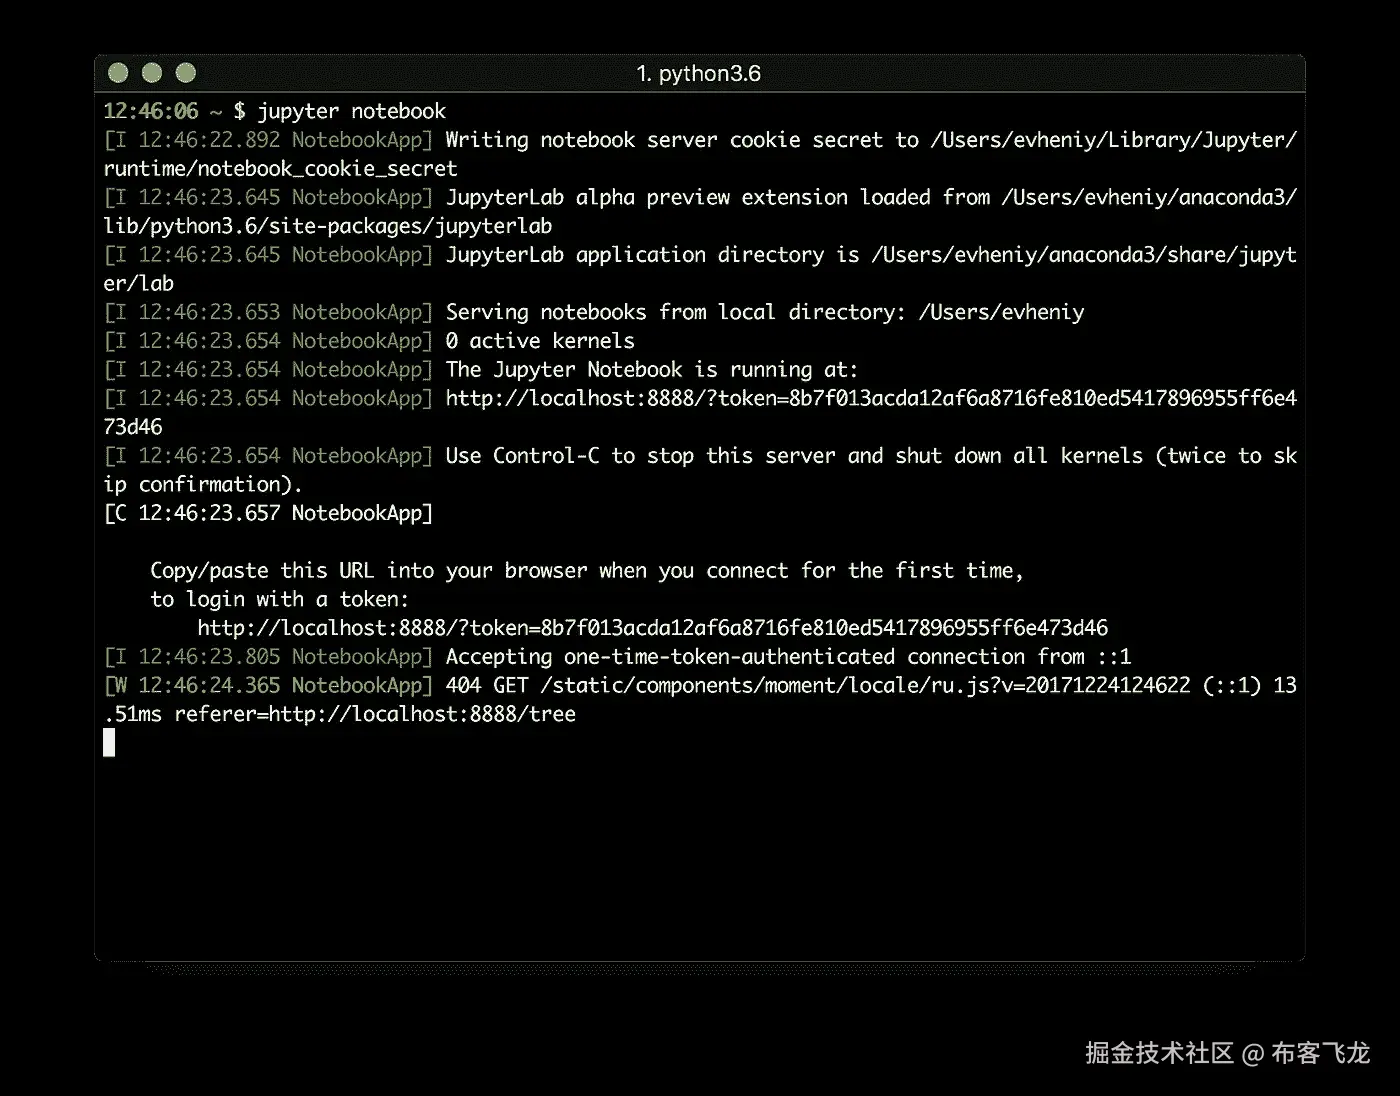
Task: Click 'er/lab' wrapped path text
Action: pos(138,284)
